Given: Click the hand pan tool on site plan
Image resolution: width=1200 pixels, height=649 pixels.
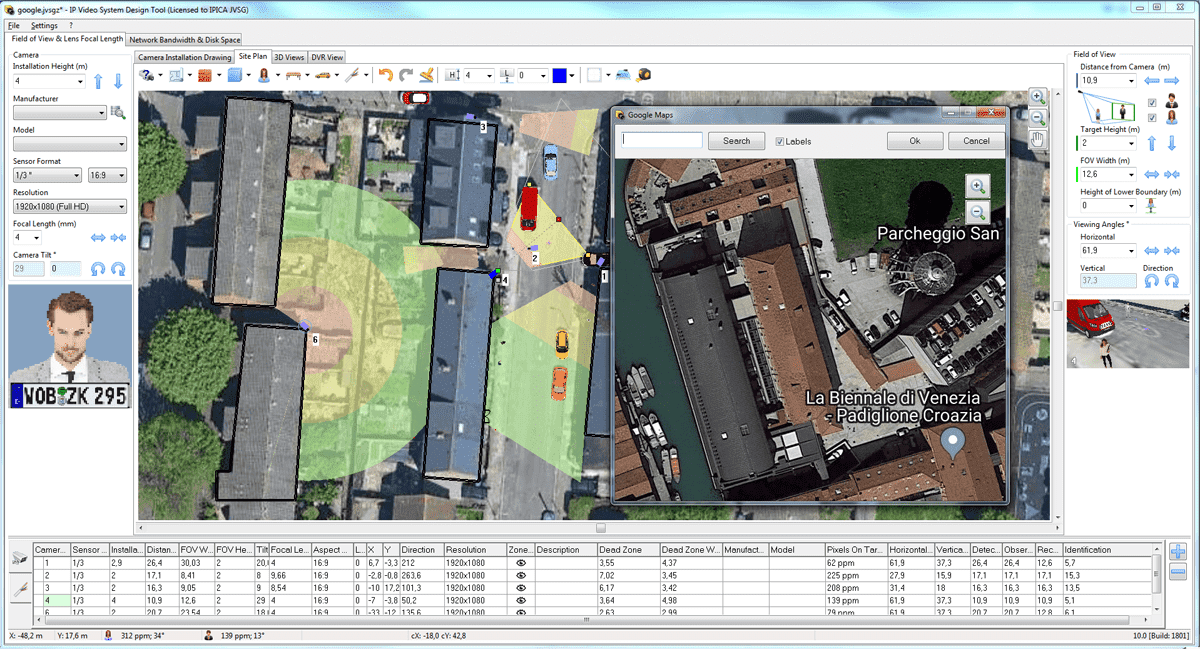Looking at the screenshot, I should 1038,139.
